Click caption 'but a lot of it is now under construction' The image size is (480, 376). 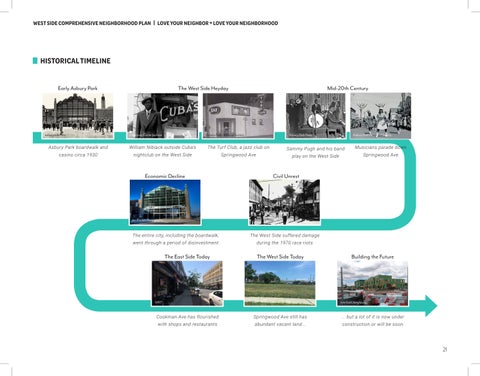coord(373,320)
